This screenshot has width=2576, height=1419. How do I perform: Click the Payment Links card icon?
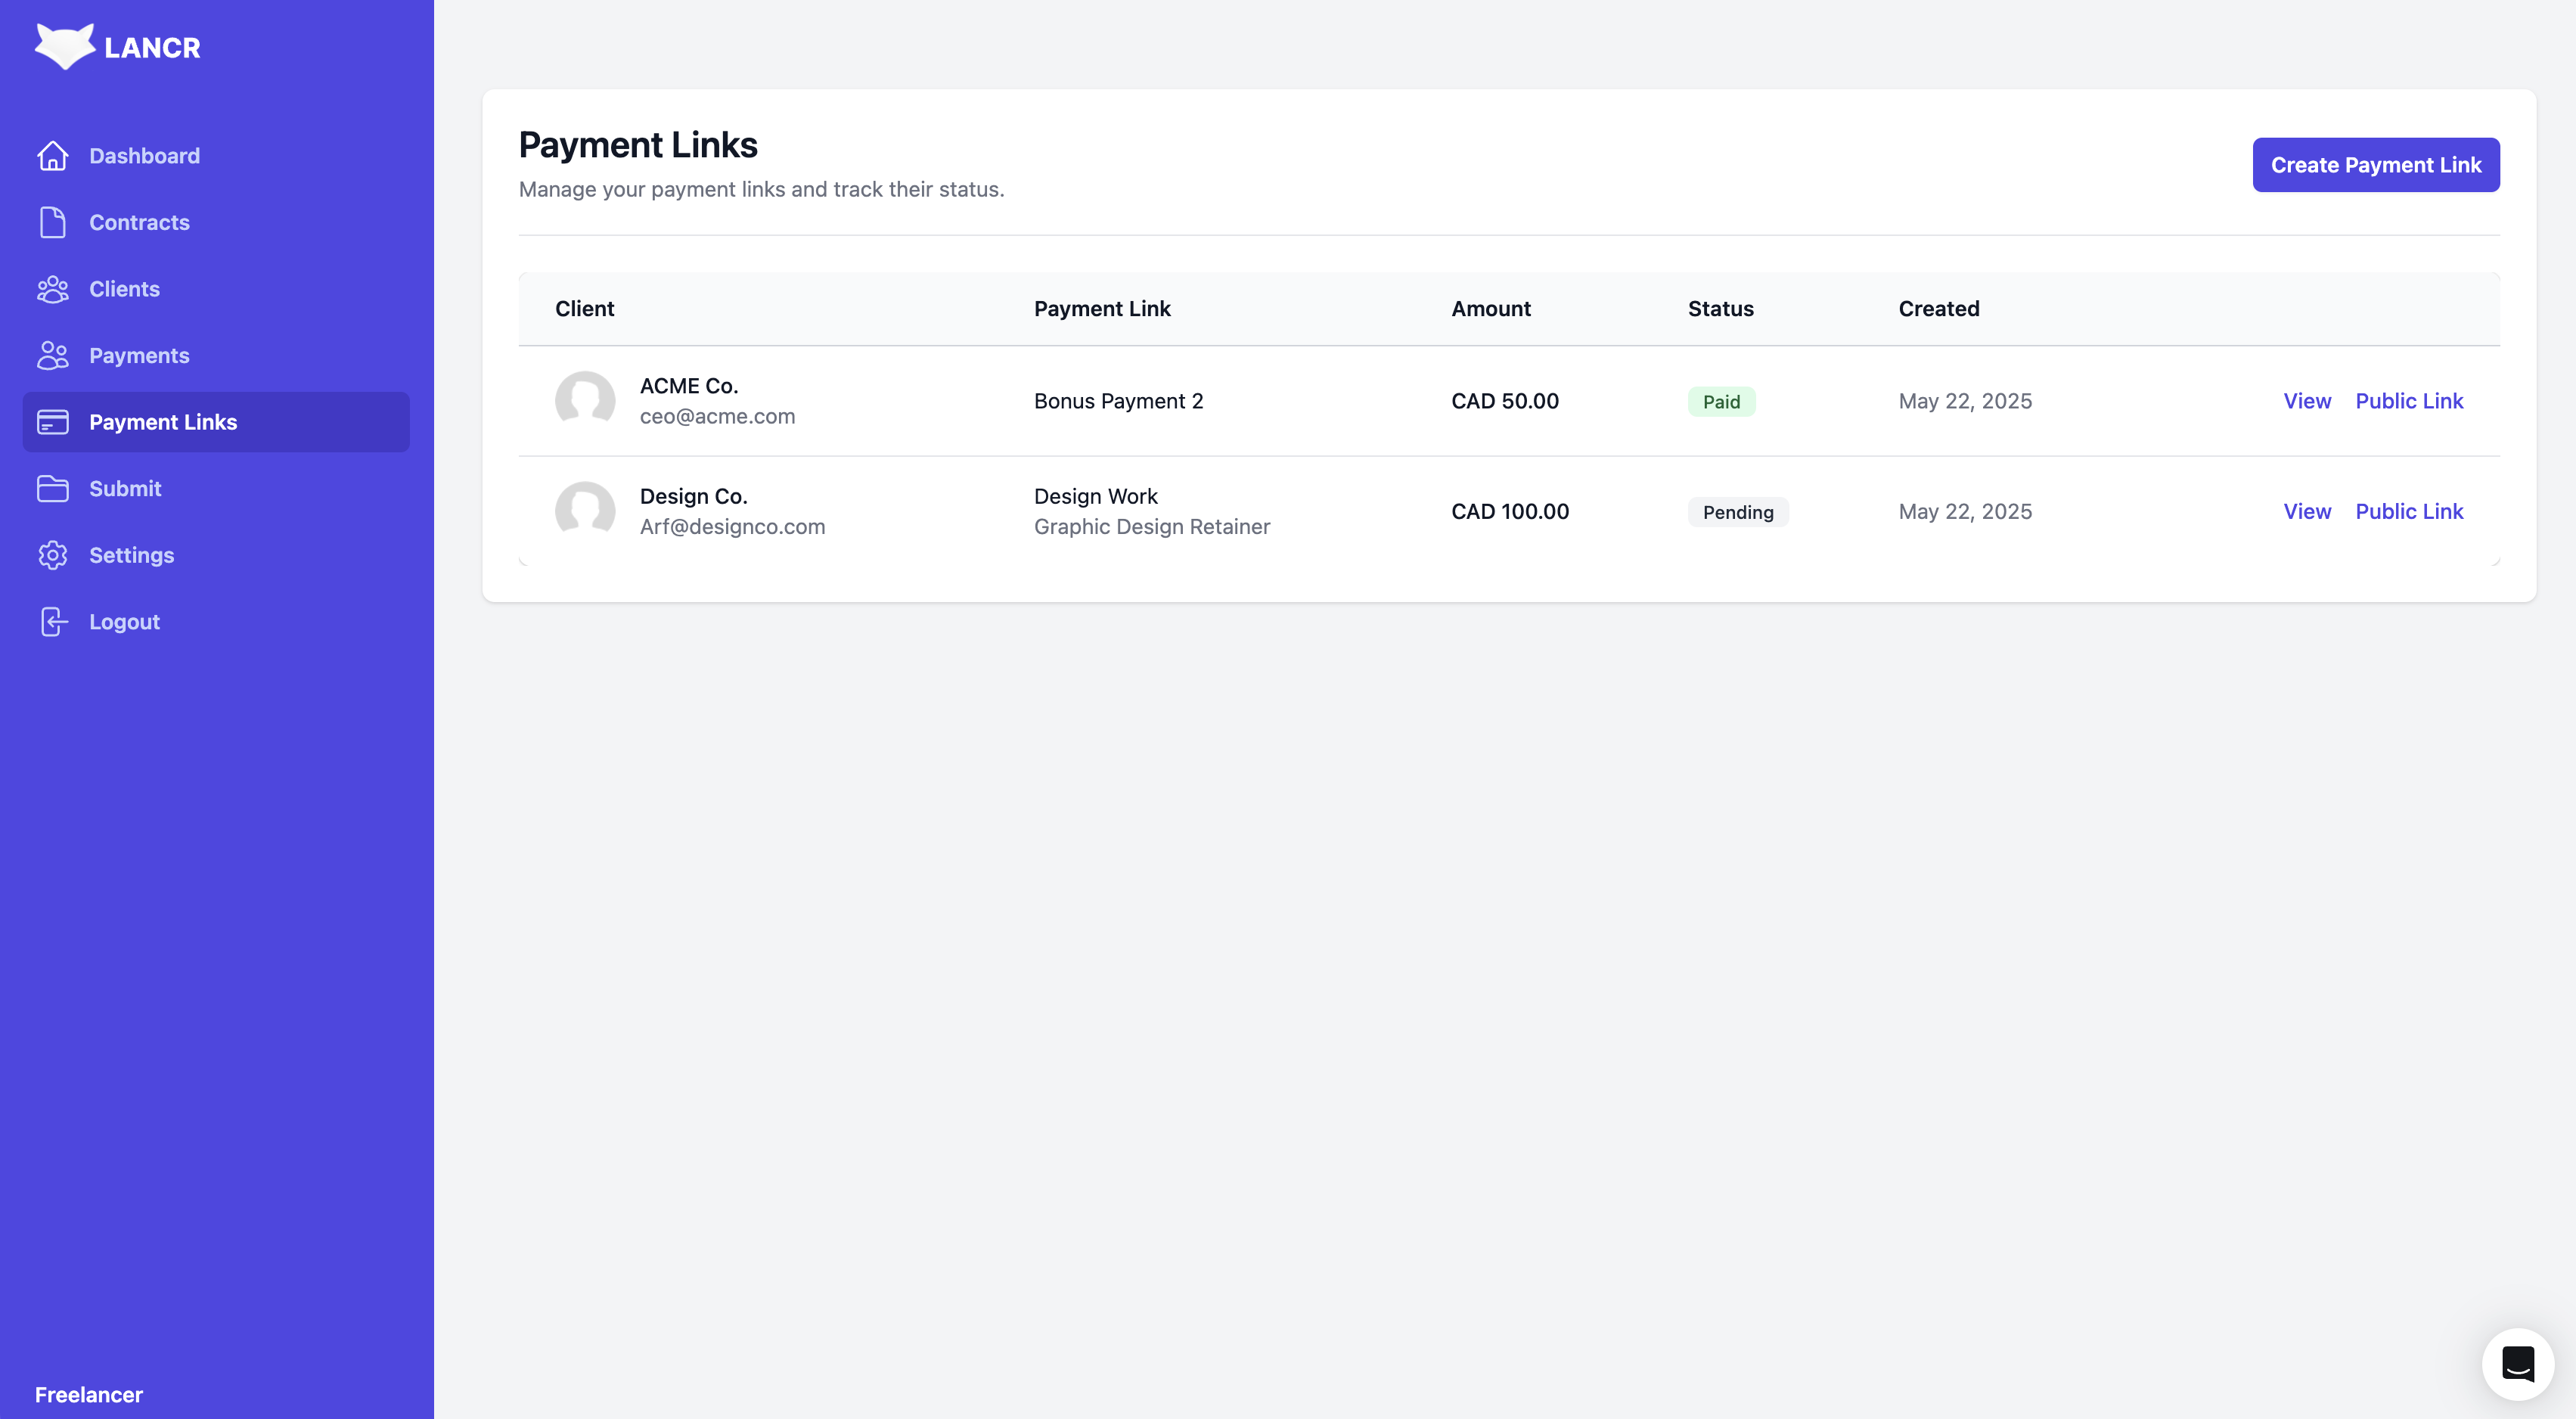click(x=53, y=422)
